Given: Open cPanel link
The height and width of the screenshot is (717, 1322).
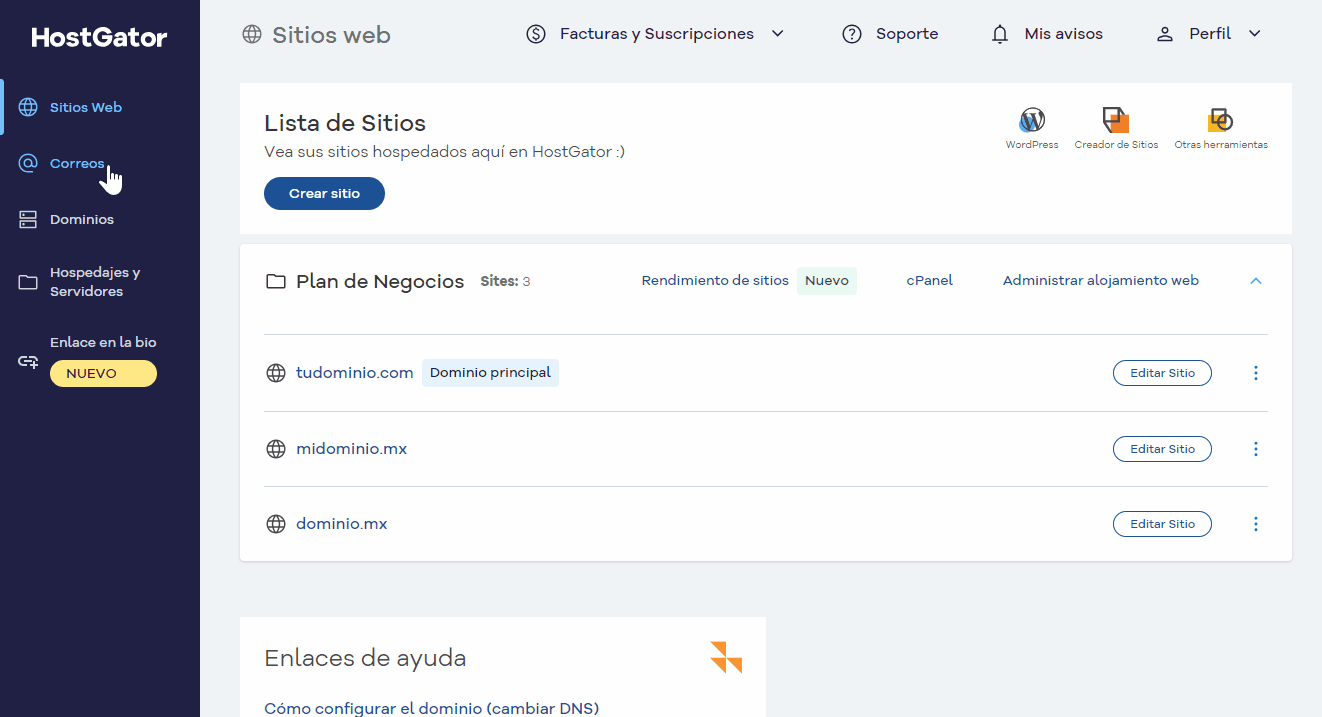Looking at the screenshot, I should [930, 280].
